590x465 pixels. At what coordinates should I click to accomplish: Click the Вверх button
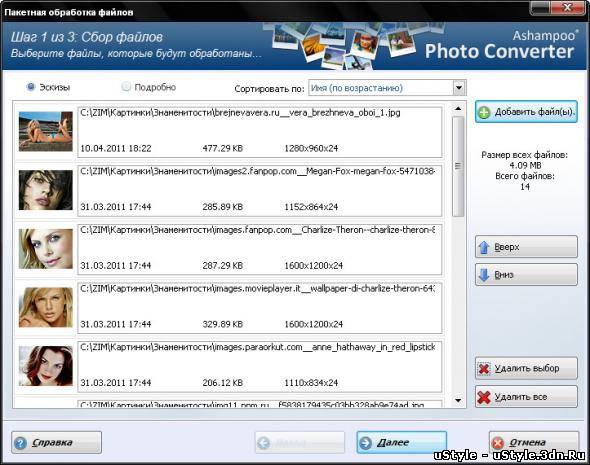tap(526, 247)
